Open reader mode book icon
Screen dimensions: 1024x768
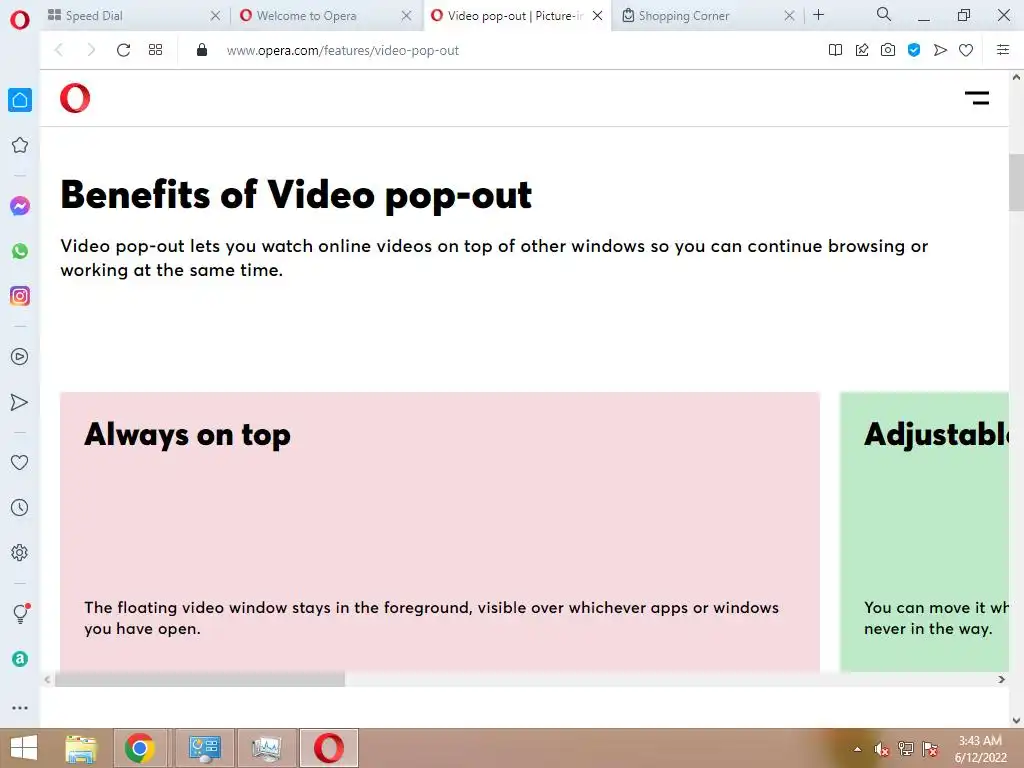click(835, 50)
